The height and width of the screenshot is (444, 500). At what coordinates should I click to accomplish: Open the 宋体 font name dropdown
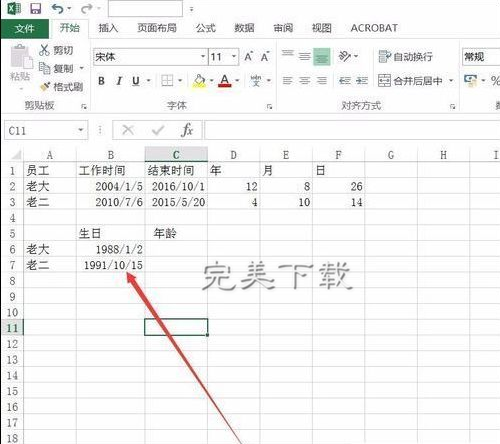tap(203, 56)
